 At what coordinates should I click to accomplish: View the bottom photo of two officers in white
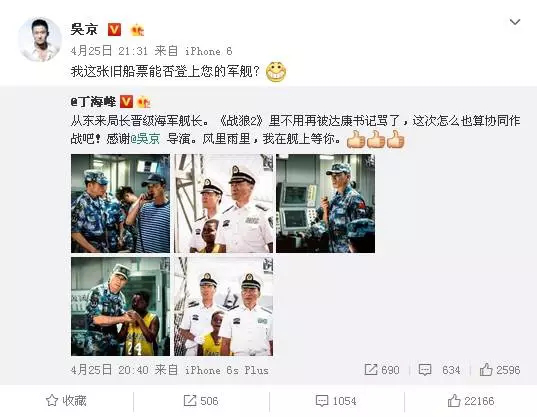tap(223, 306)
